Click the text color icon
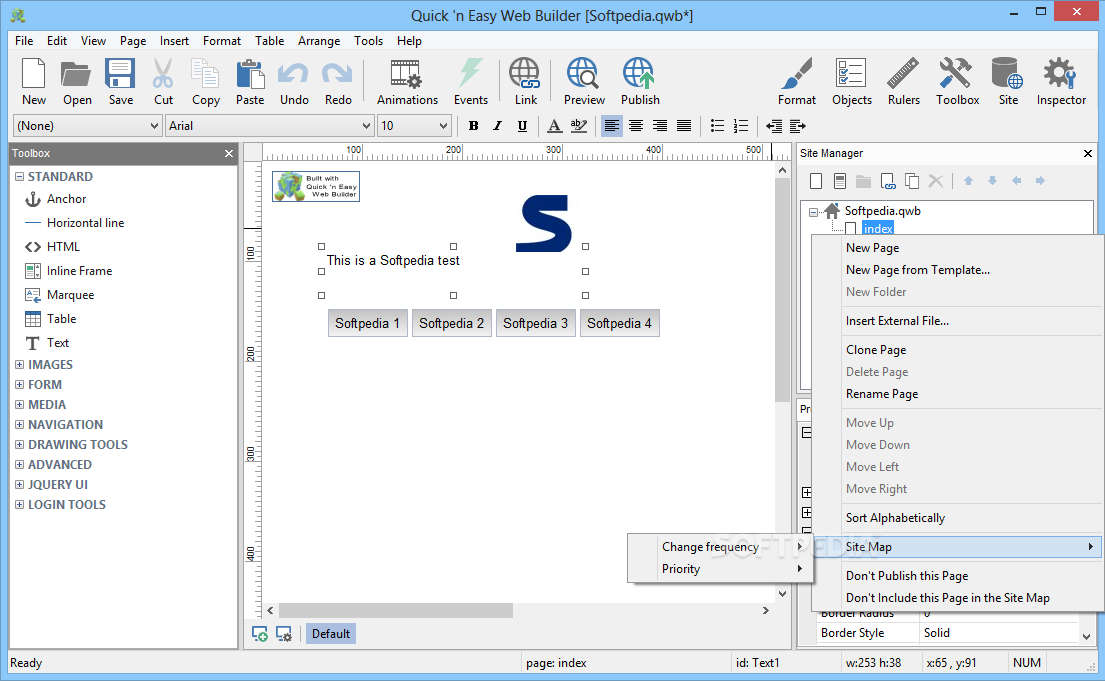1105x681 pixels. pos(555,126)
